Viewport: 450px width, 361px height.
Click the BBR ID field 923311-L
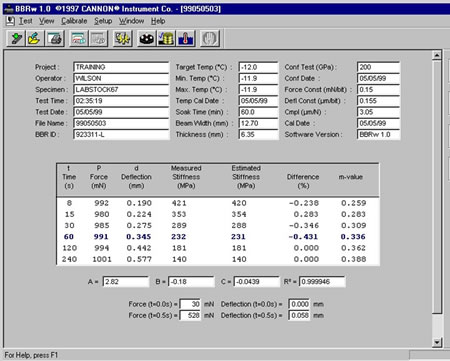(x=121, y=134)
